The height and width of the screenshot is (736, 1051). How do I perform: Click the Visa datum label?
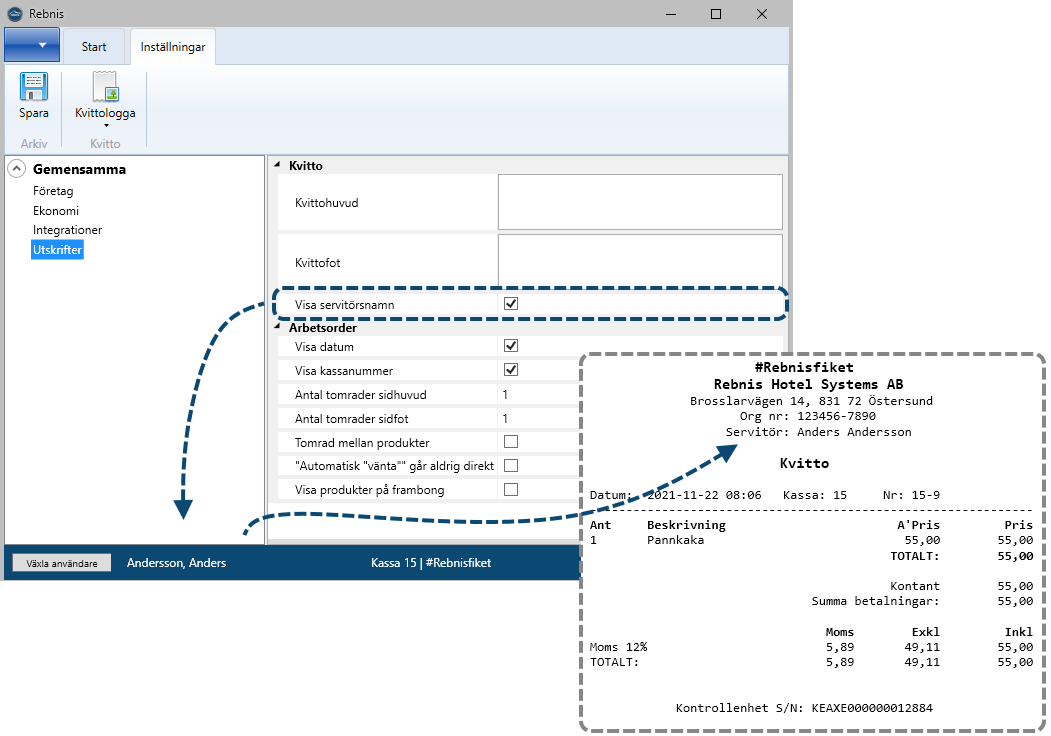click(324, 347)
